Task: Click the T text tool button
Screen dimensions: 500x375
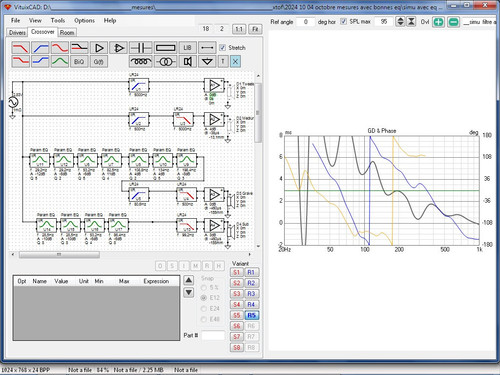Action: coord(223,62)
